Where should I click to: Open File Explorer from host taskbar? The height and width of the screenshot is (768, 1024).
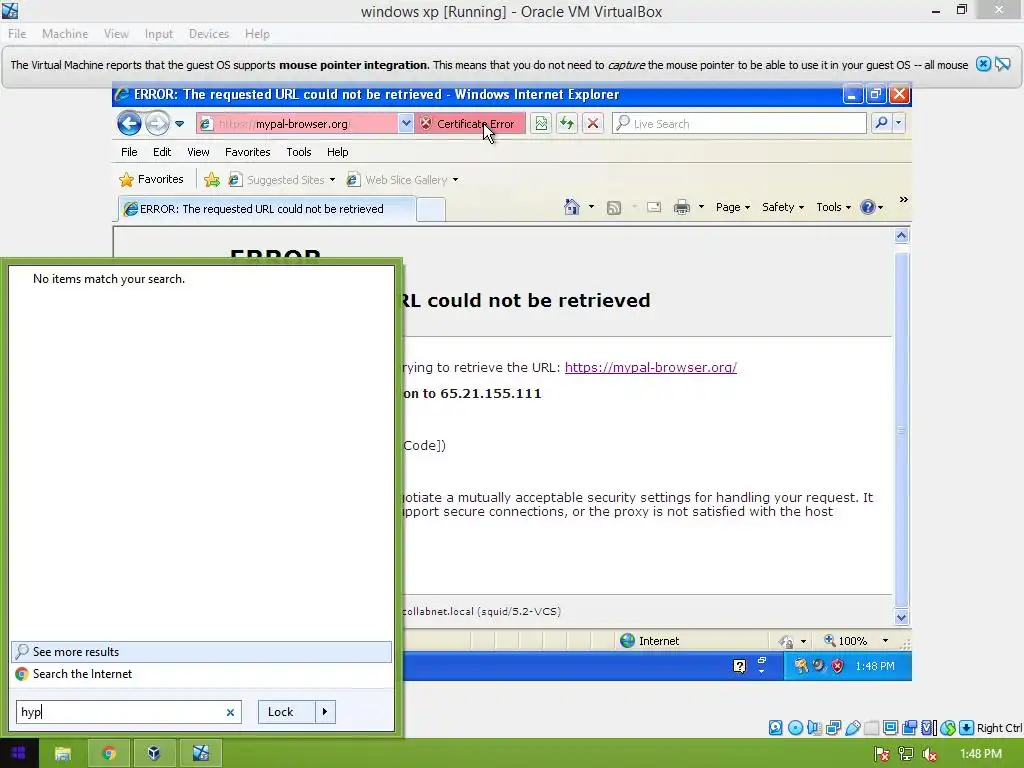[63, 753]
